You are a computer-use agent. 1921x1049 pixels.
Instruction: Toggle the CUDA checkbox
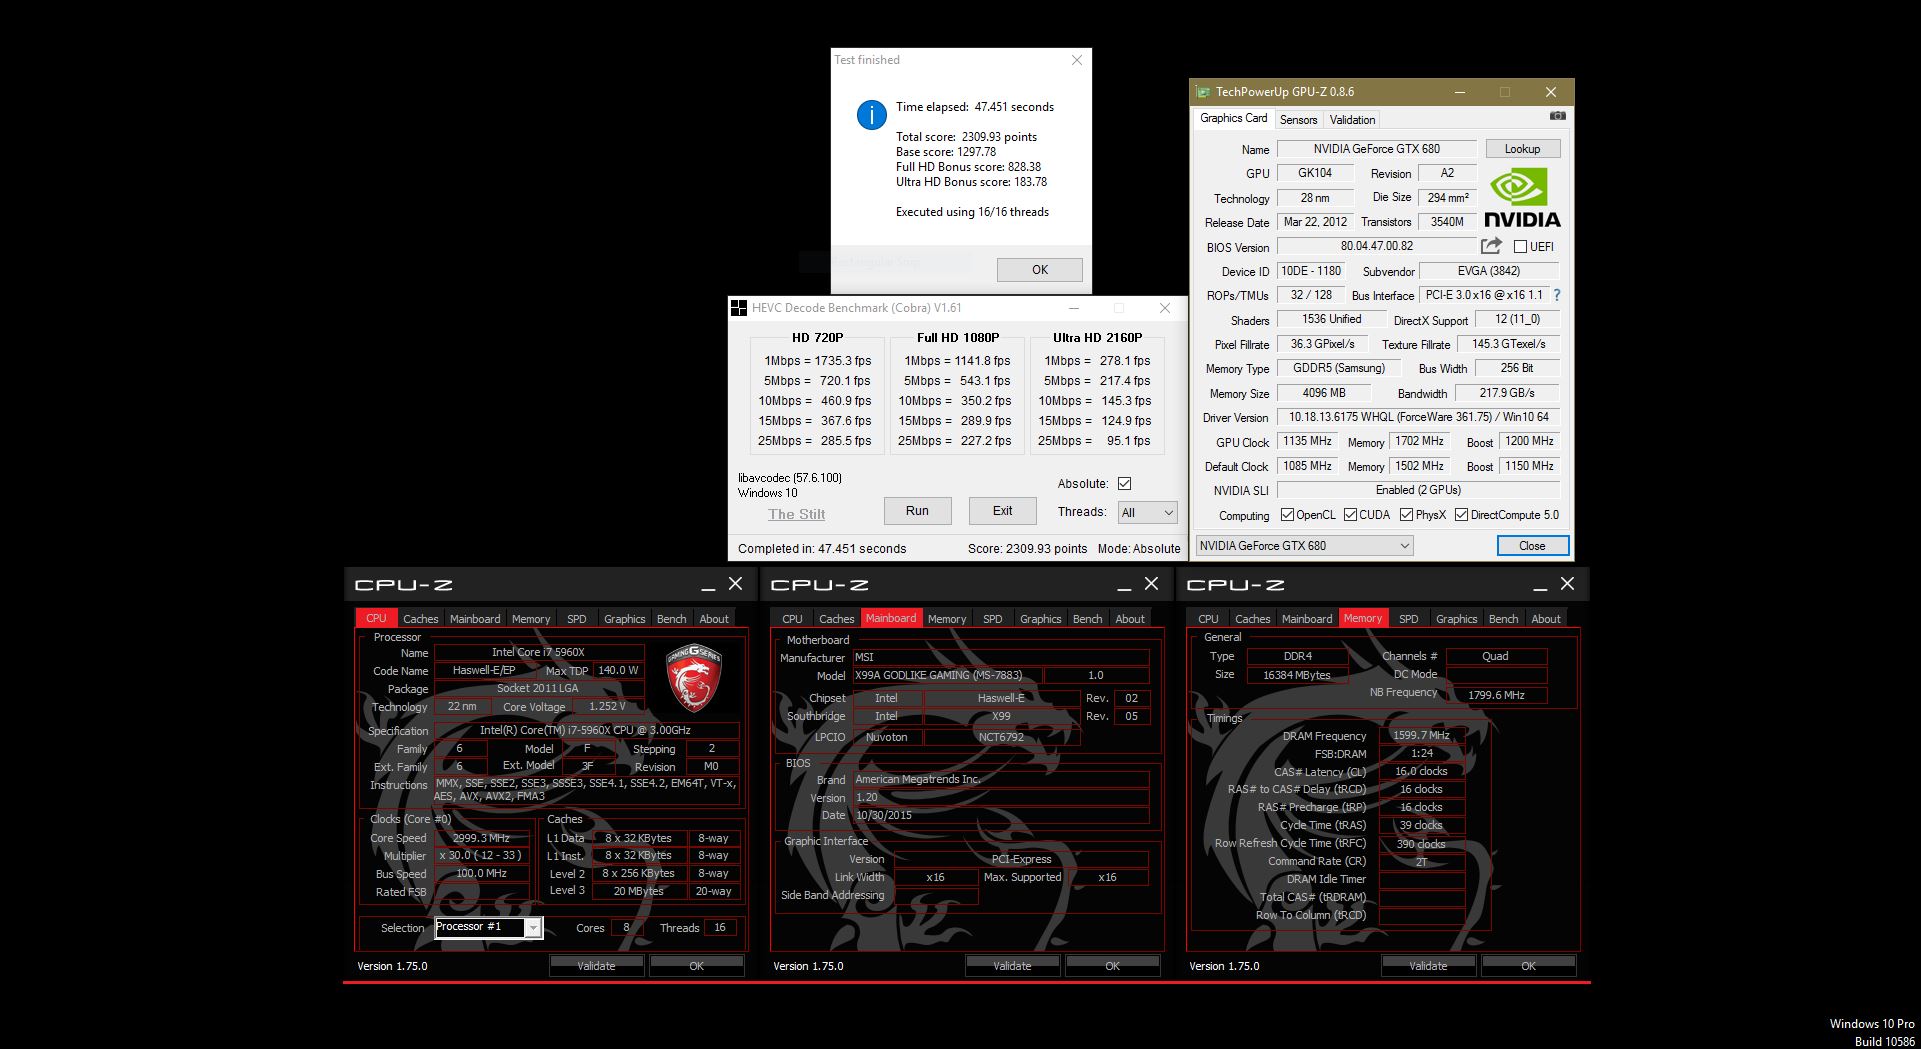pyautogui.click(x=1350, y=515)
